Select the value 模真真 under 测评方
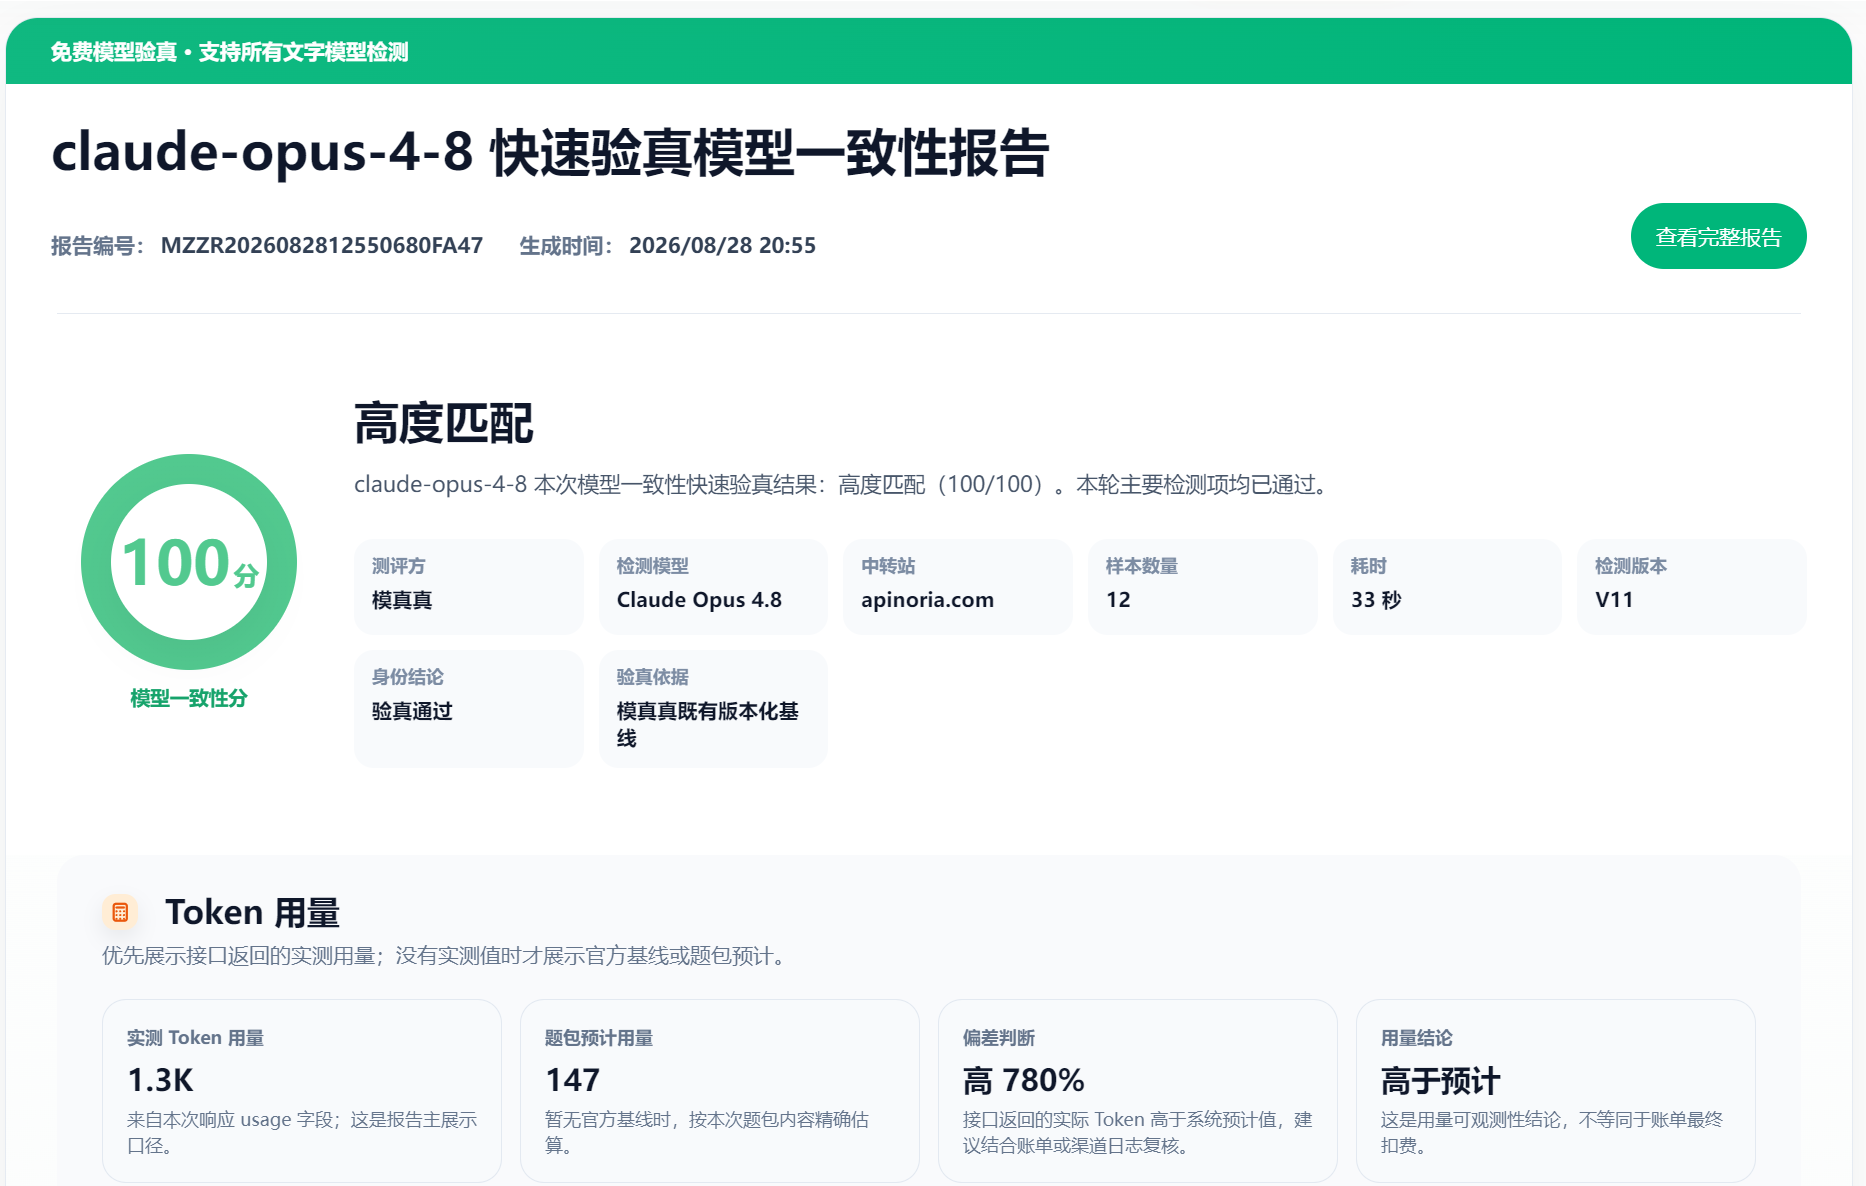Image resolution: width=1866 pixels, height=1186 pixels. [402, 600]
